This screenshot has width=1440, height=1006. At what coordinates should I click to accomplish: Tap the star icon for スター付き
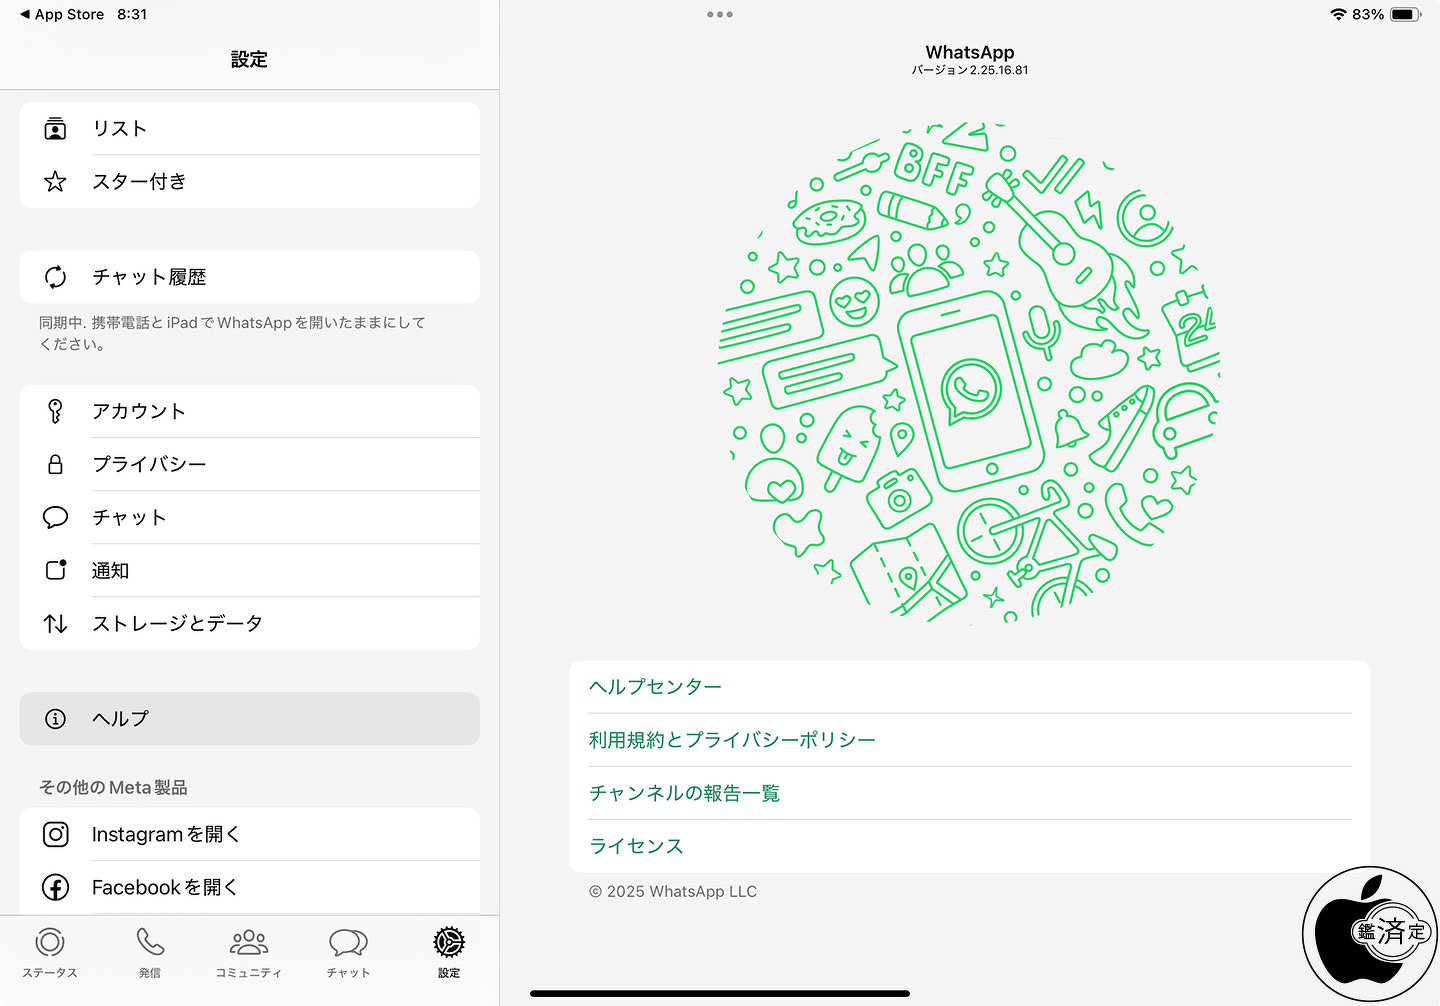(x=55, y=181)
